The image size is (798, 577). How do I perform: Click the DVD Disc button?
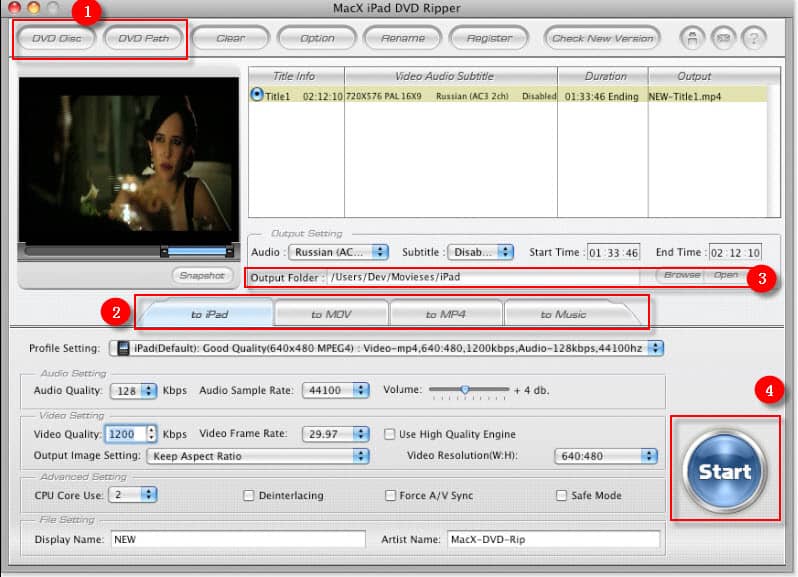pyautogui.click(x=56, y=38)
